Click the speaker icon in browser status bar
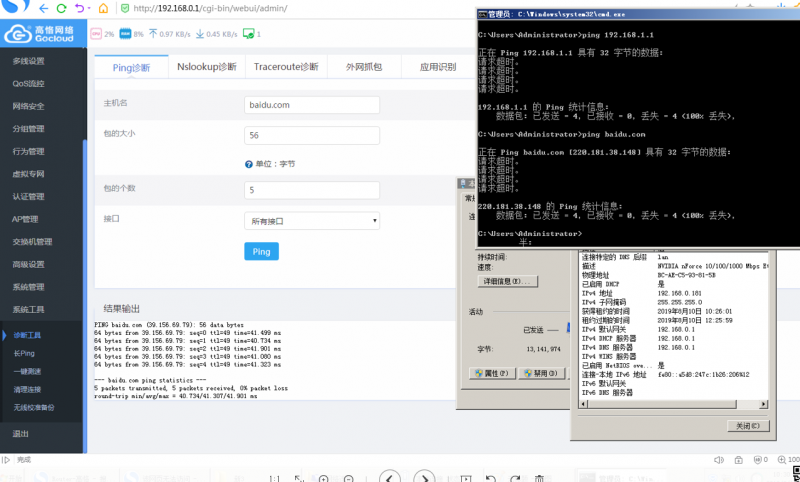This screenshot has width=800, height=482. click(719, 460)
